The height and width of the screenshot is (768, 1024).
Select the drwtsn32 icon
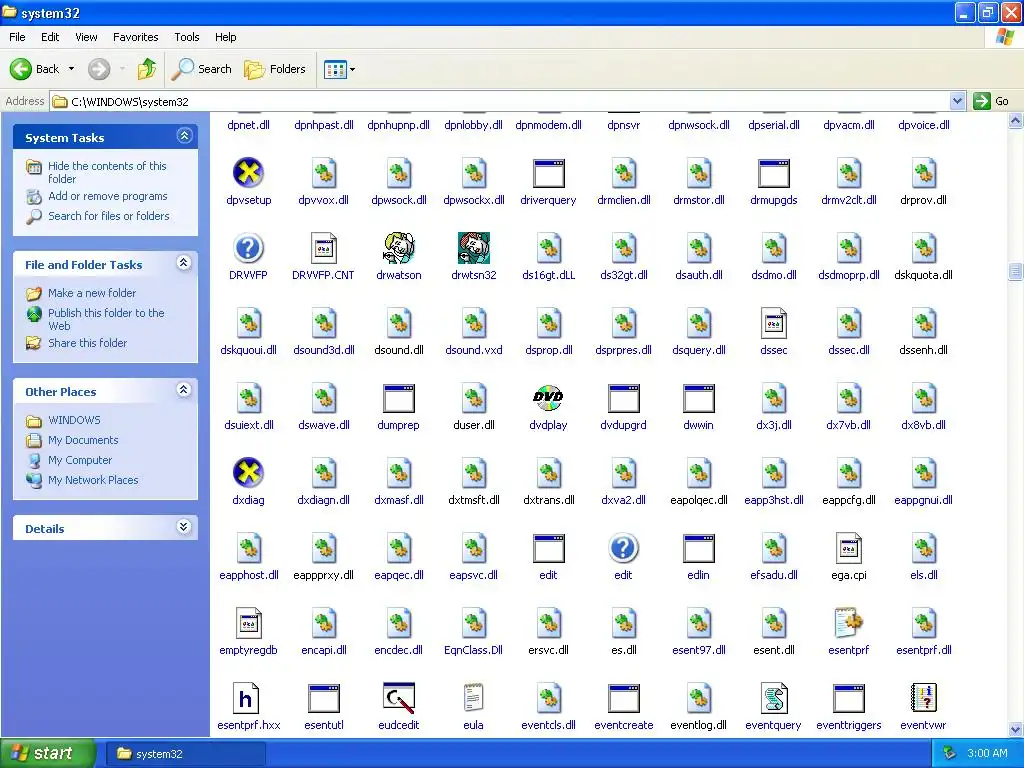click(473, 248)
